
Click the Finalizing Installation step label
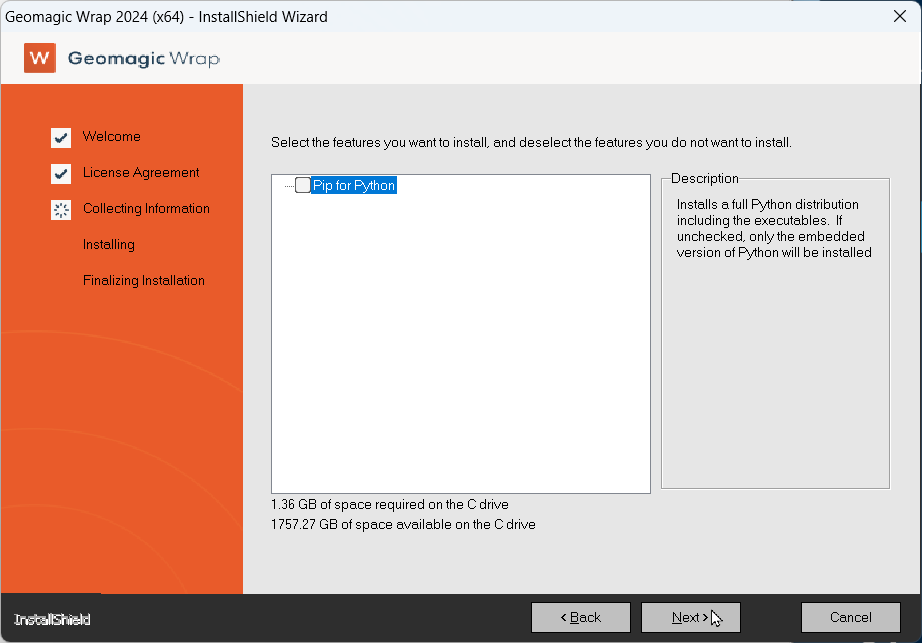coord(144,281)
